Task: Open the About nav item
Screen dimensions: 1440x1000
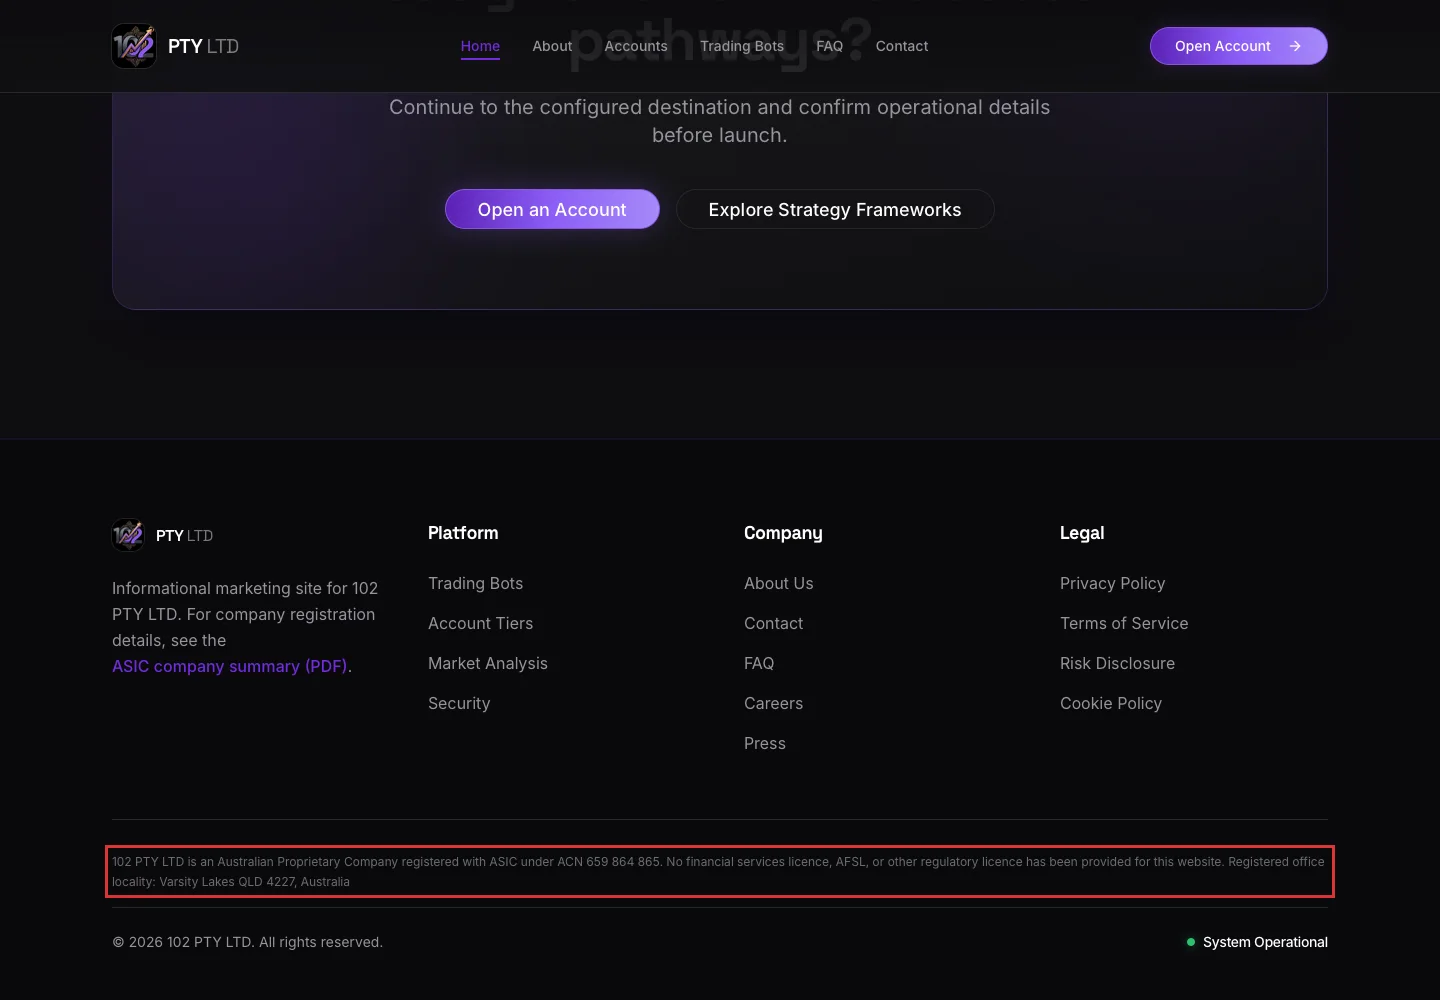Action: click(x=552, y=46)
